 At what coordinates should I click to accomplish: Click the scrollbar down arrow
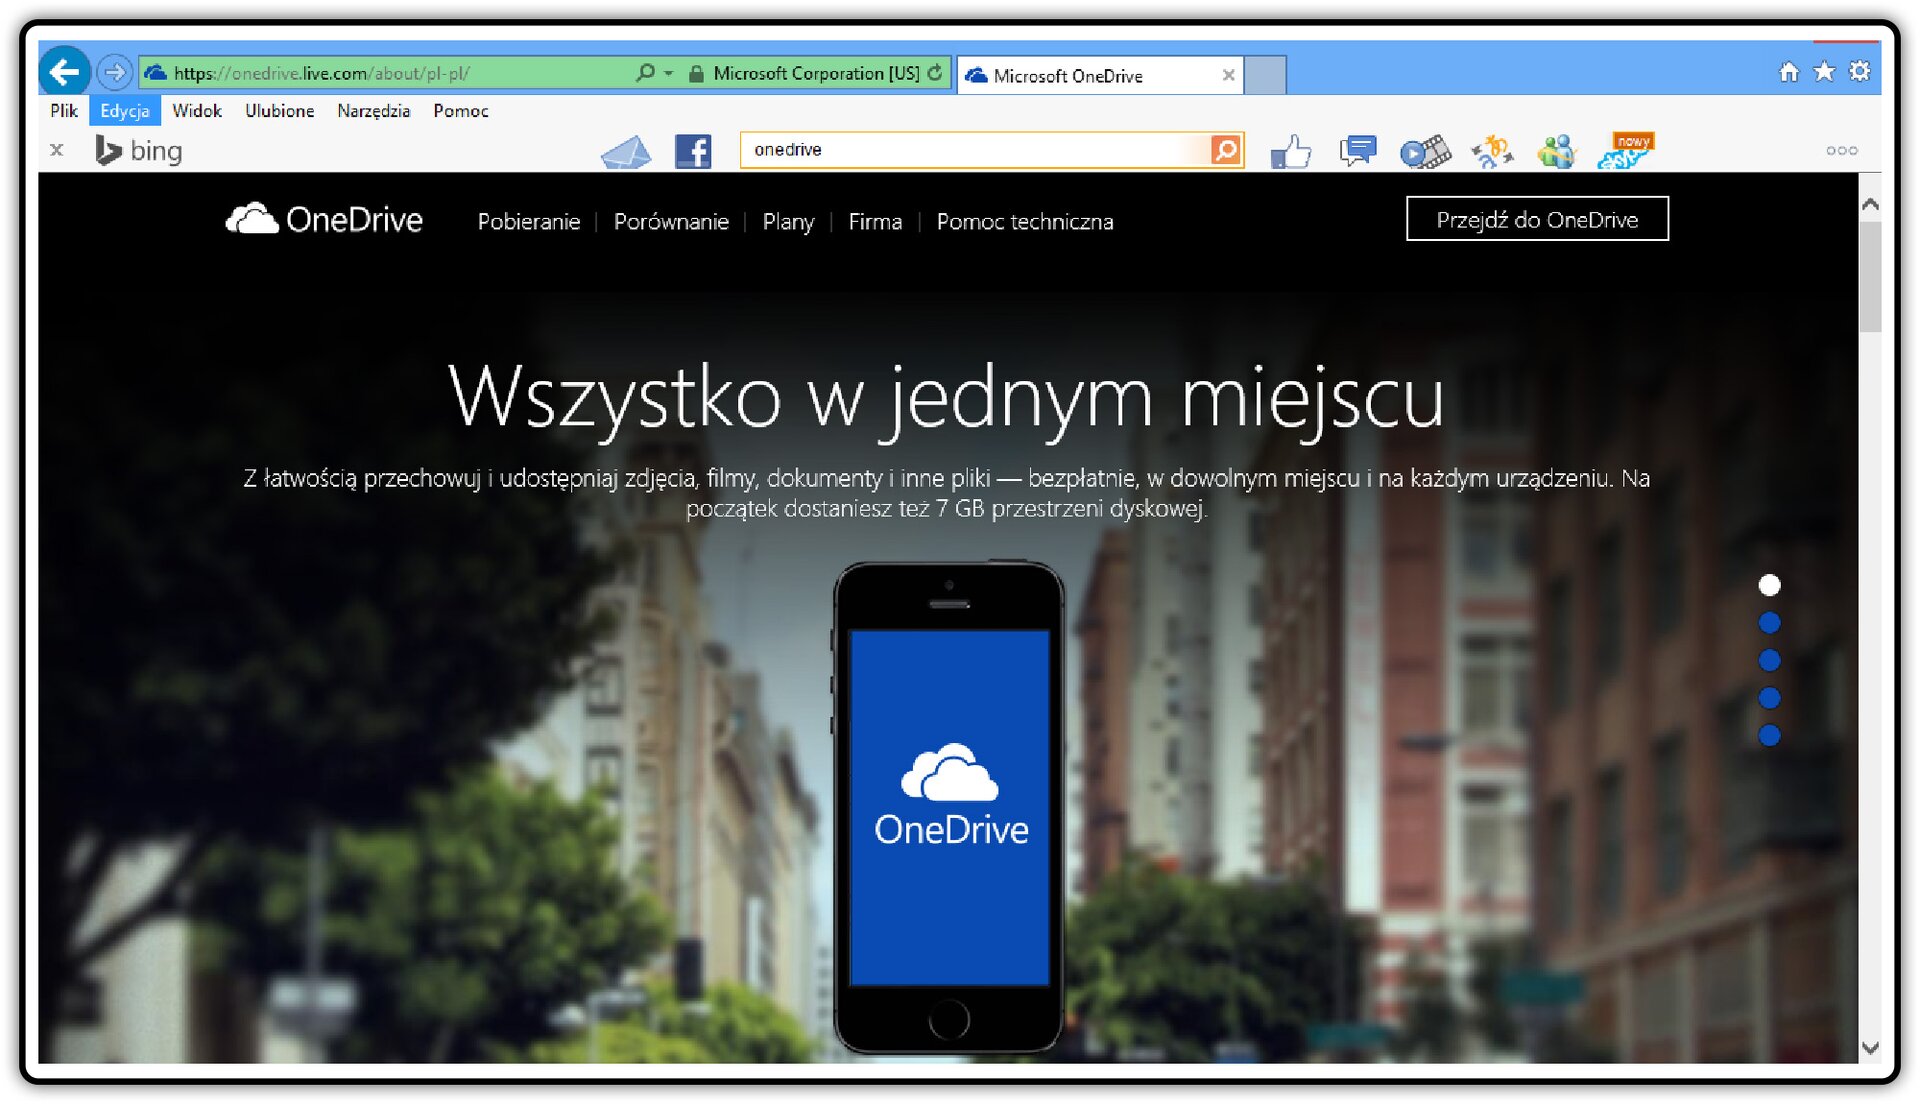click(x=1870, y=1048)
